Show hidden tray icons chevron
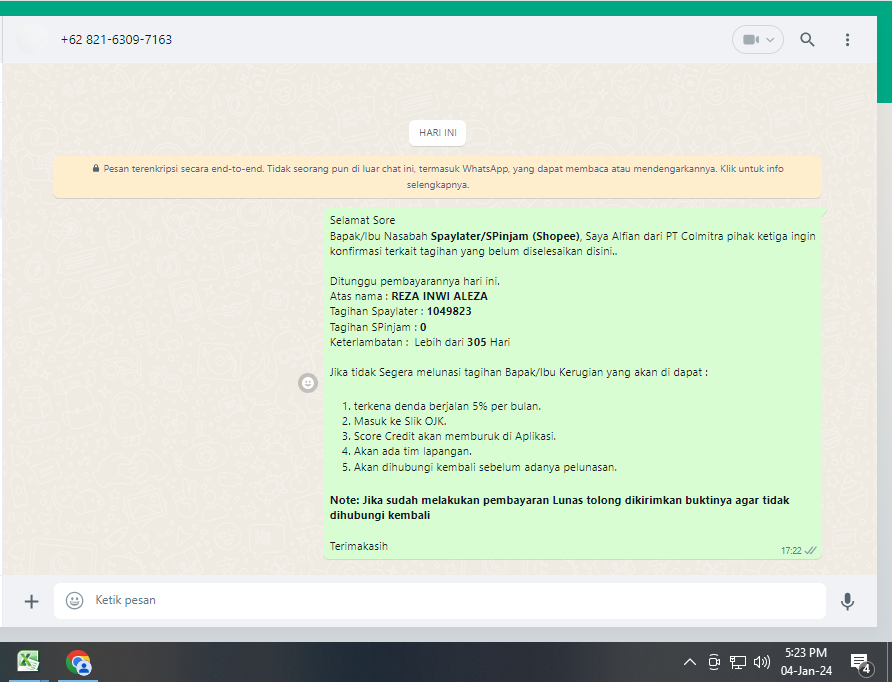 pyautogui.click(x=689, y=662)
